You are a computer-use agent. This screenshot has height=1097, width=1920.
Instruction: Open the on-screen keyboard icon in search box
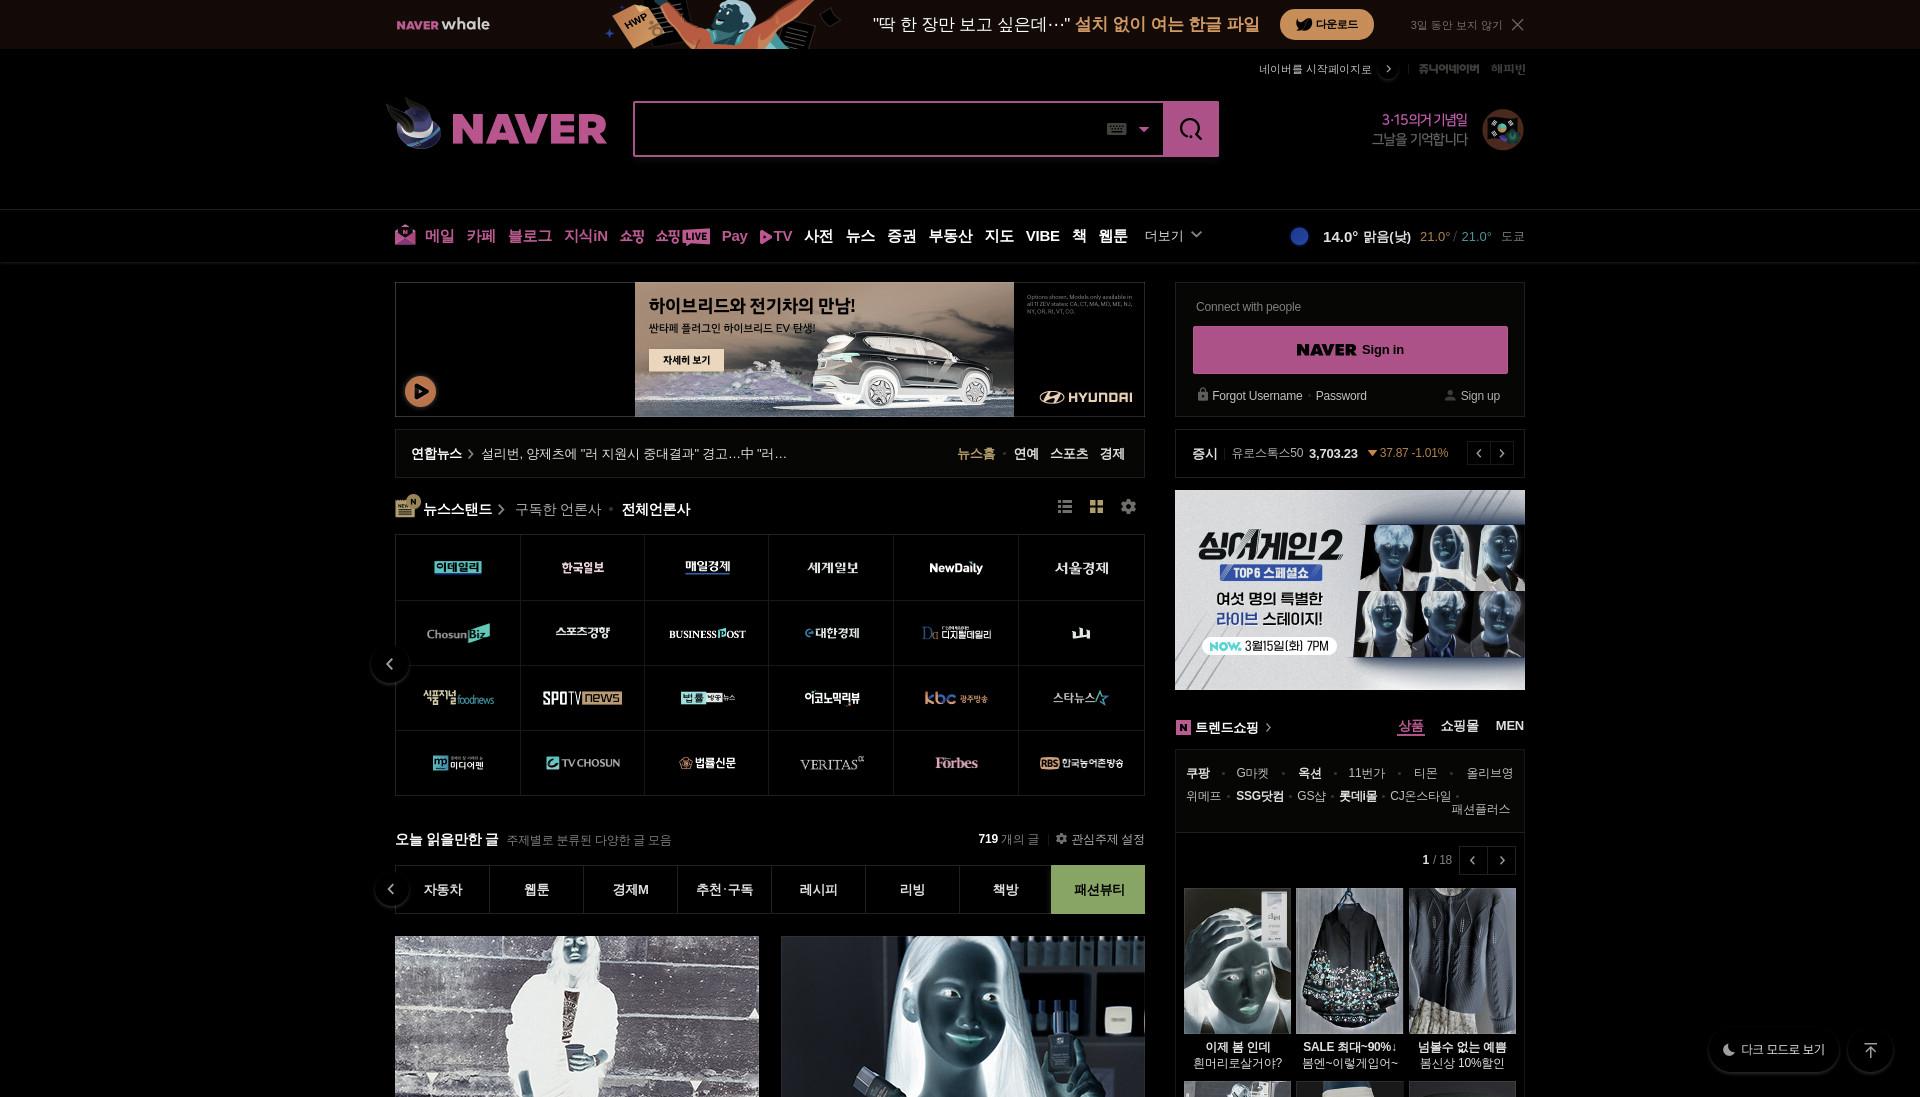coord(1117,129)
